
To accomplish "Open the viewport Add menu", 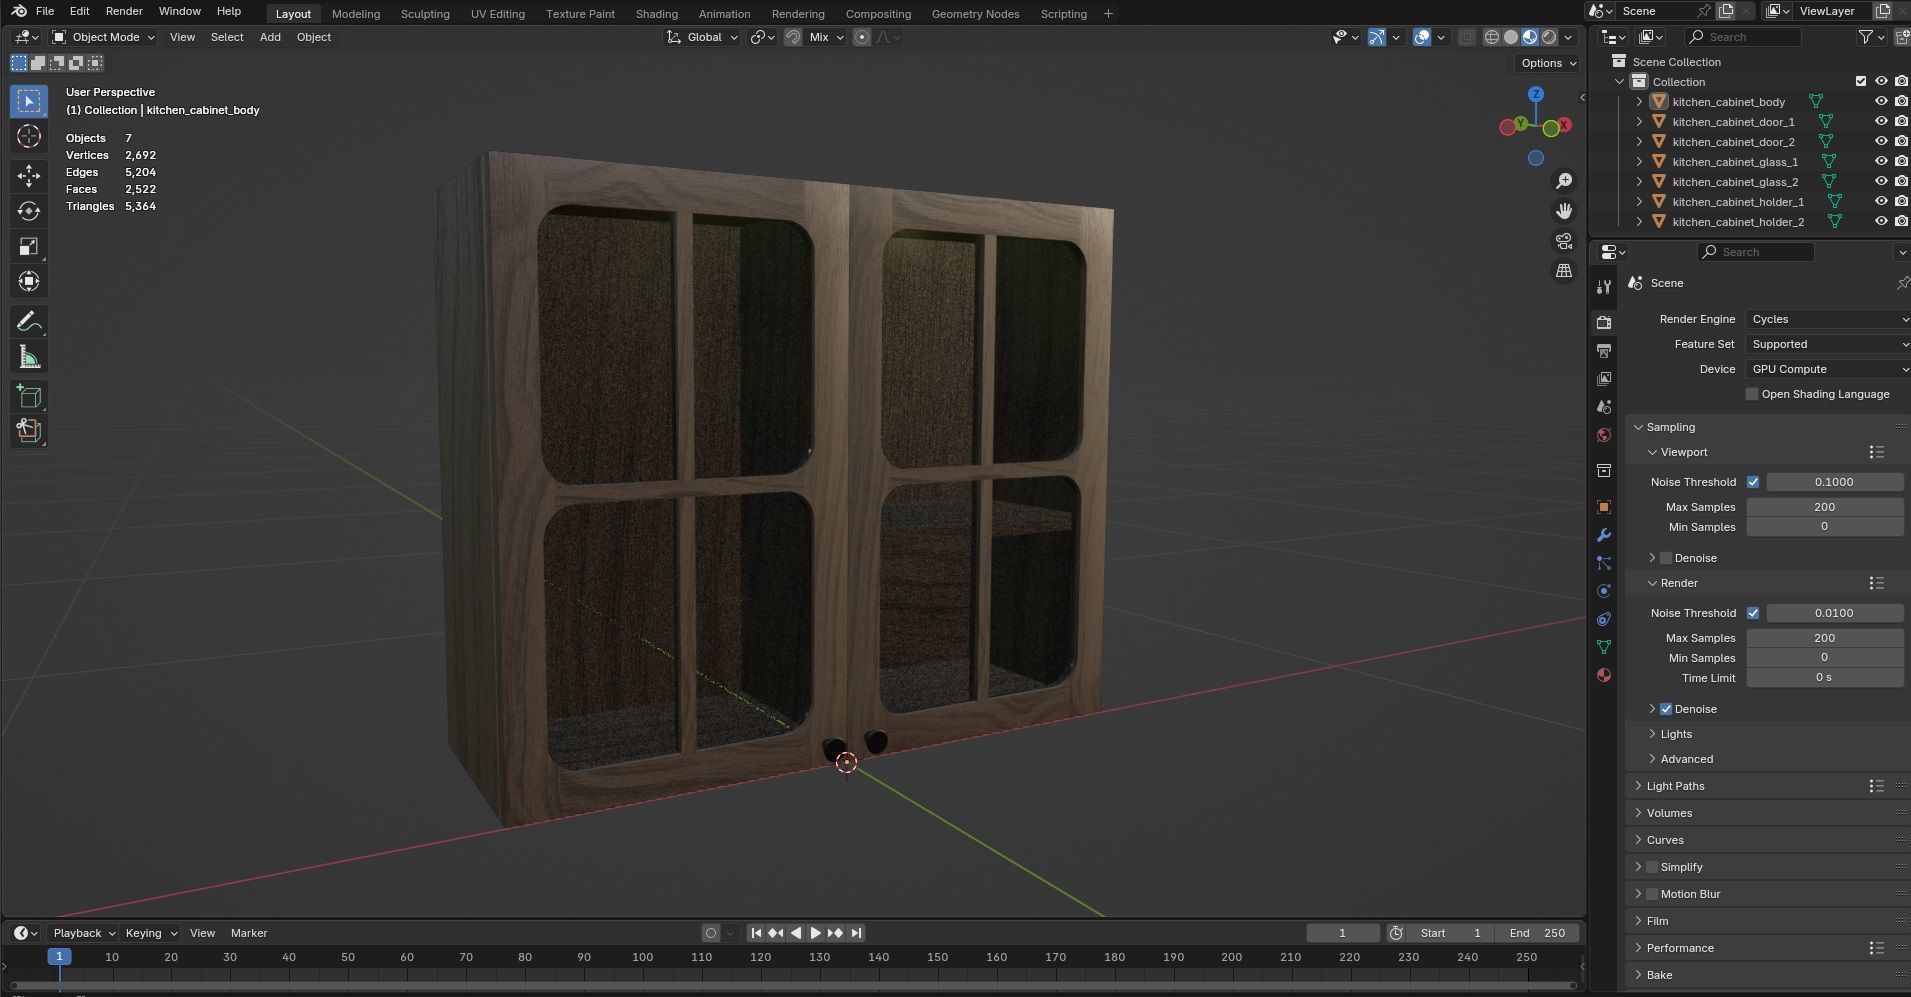I will (x=270, y=37).
